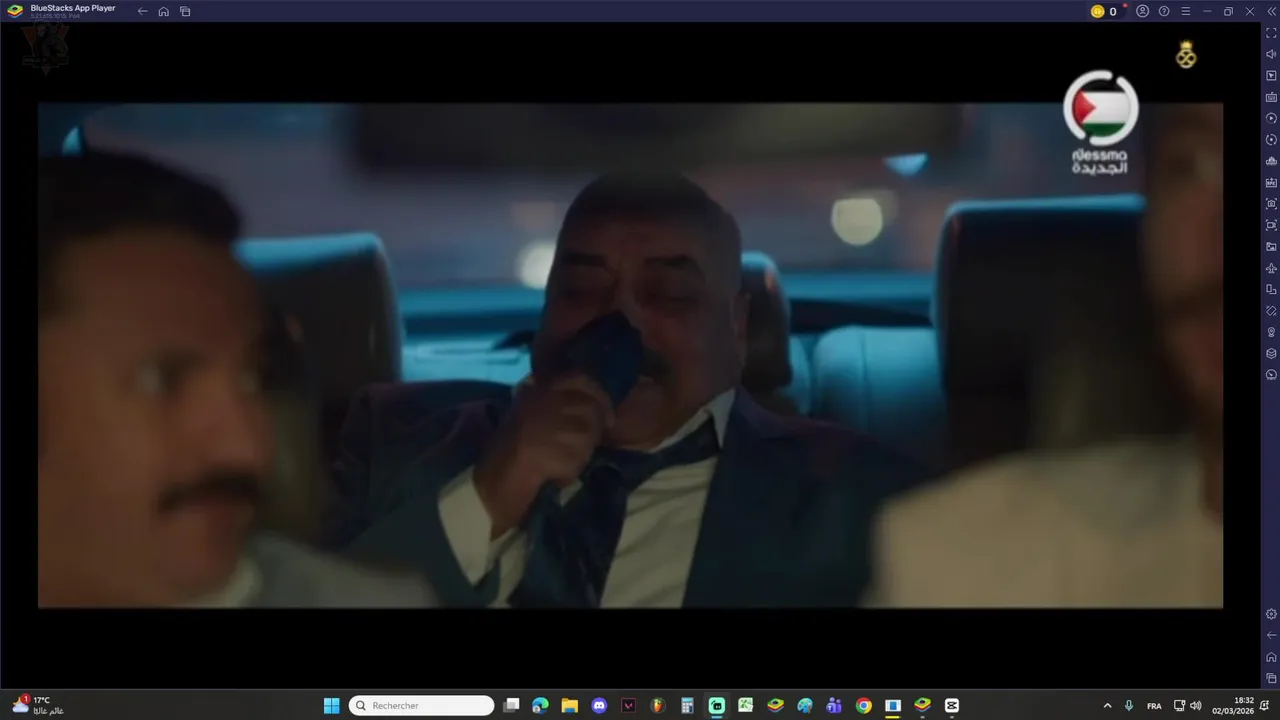The height and width of the screenshot is (720, 1280).
Task: Open Microsoft Teams from the taskbar
Action: (x=834, y=705)
